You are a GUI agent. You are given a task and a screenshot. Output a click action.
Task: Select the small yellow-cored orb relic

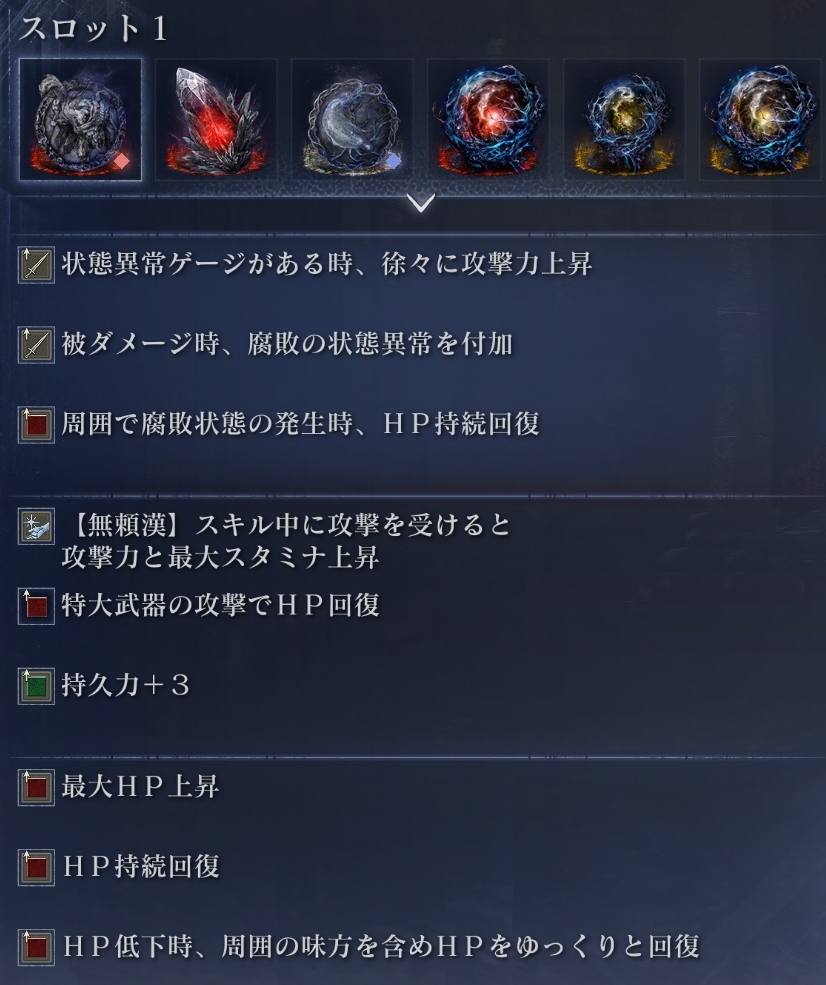624,120
